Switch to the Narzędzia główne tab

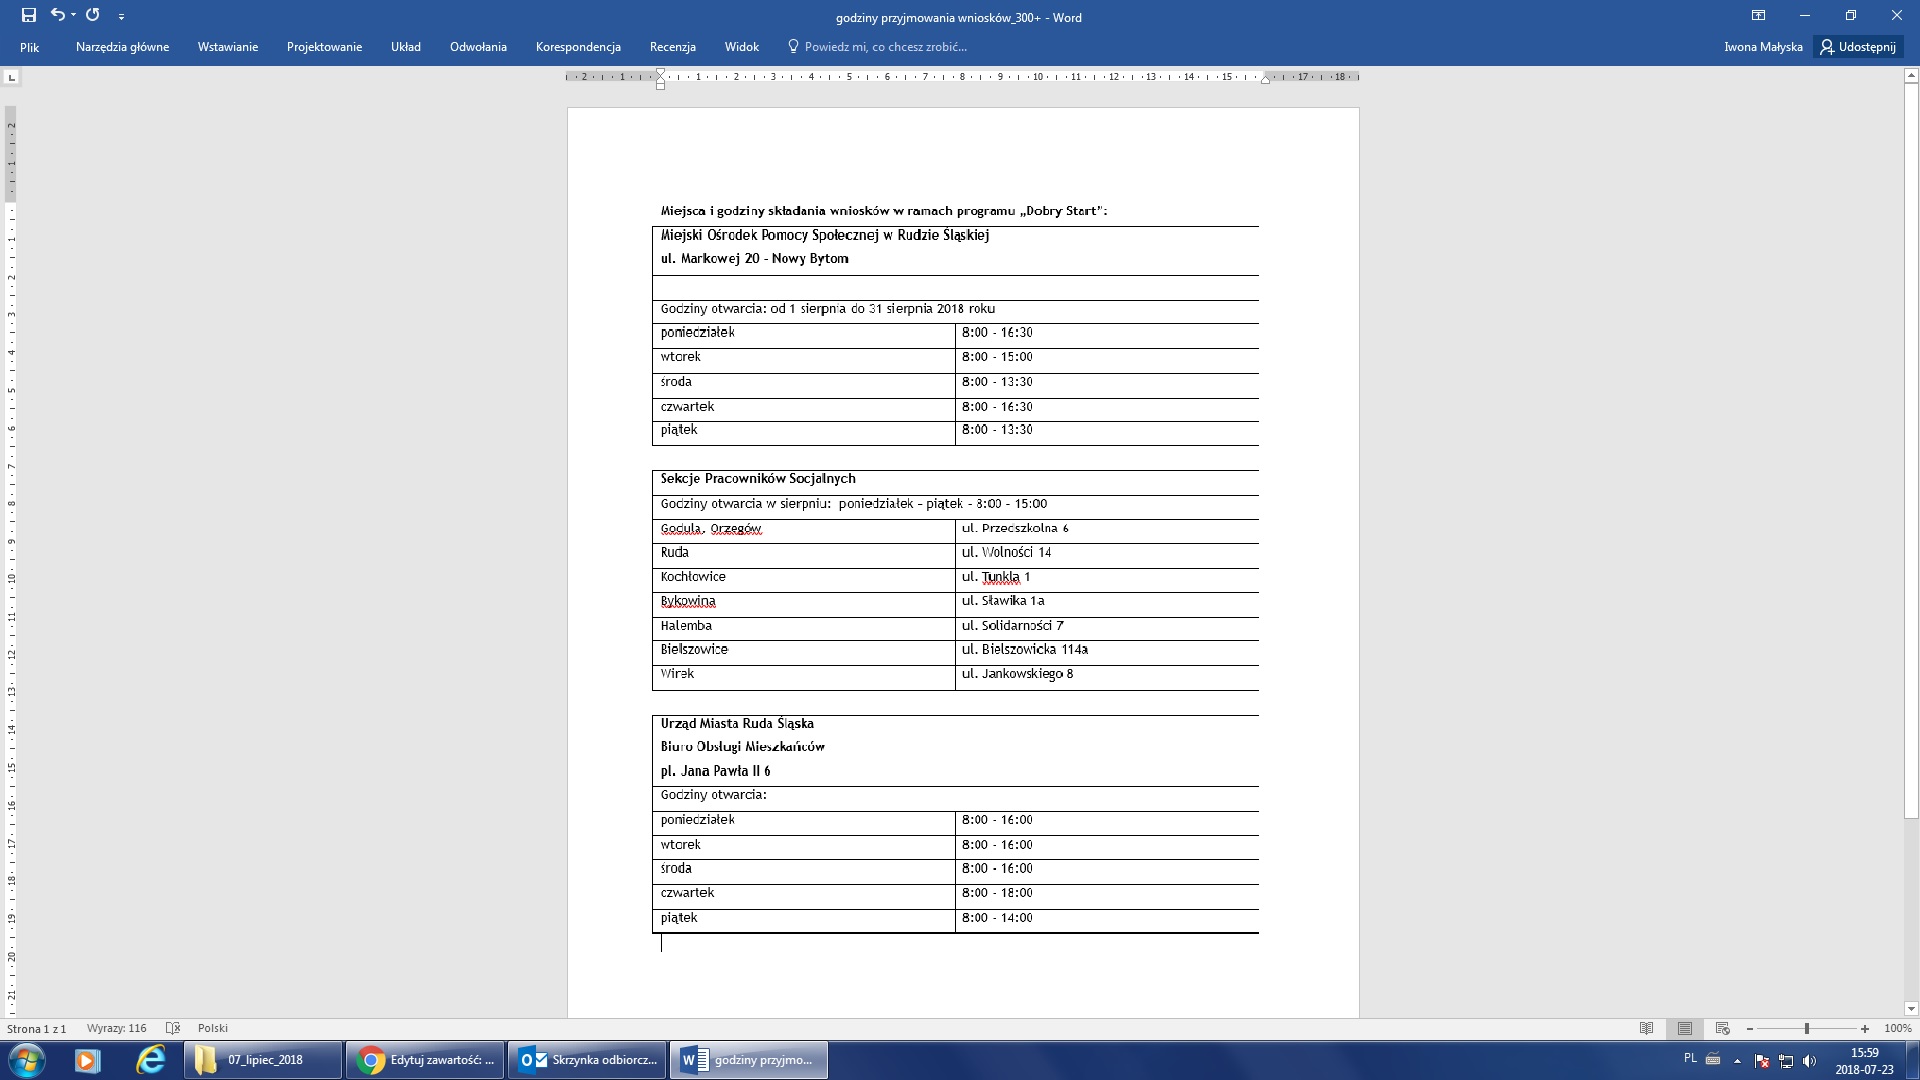tap(122, 47)
